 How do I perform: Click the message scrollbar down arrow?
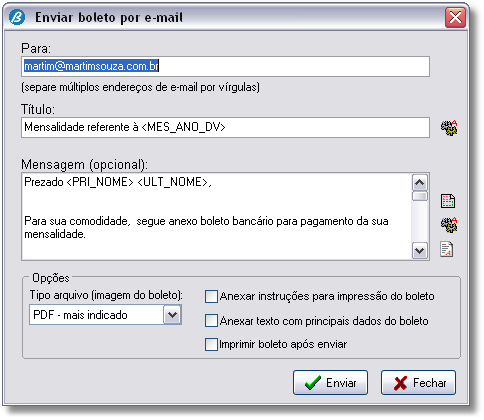(420, 251)
